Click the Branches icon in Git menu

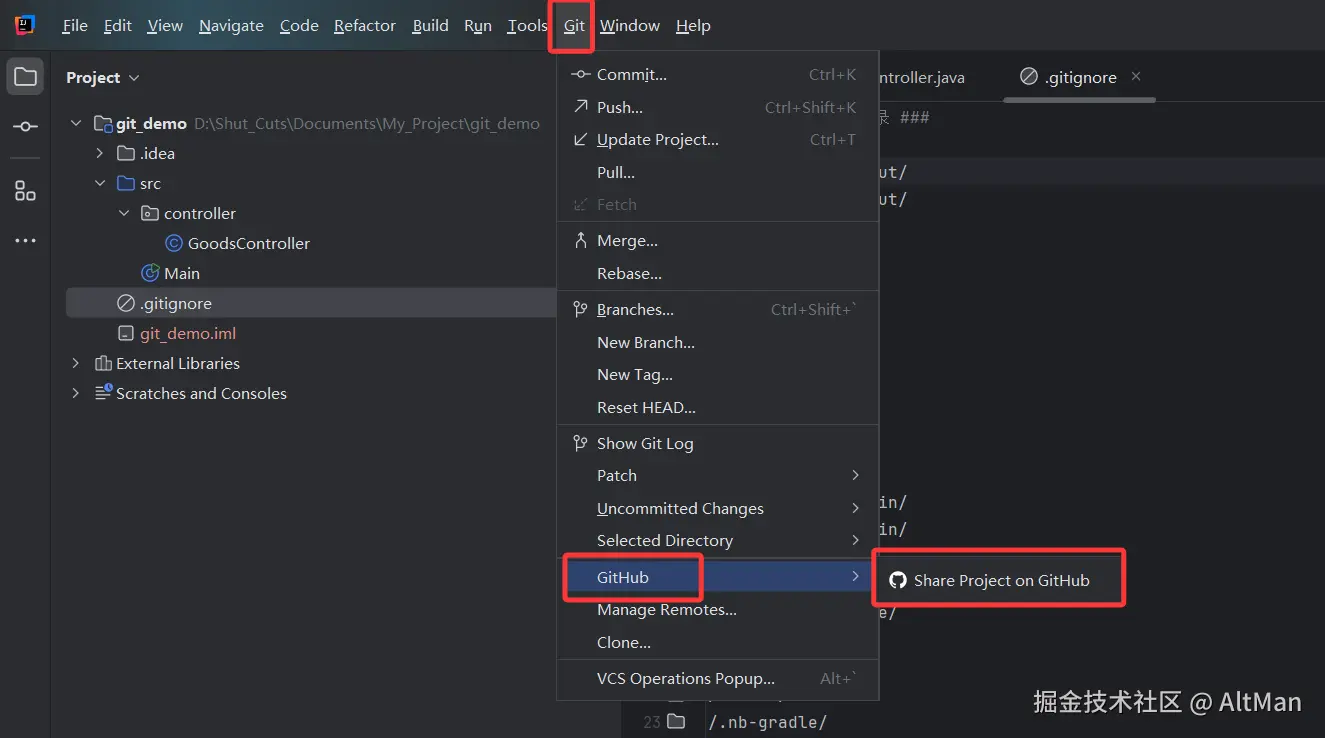click(580, 309)
